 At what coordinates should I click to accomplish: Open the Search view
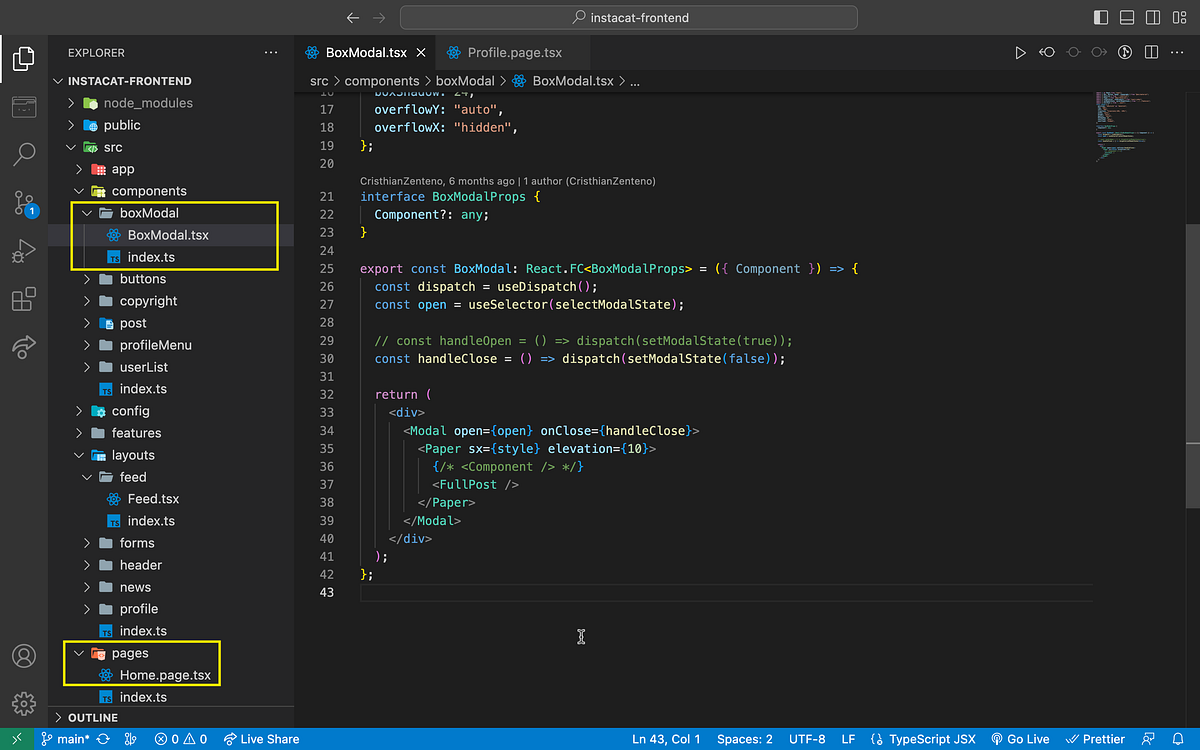click(x=22, y=154)
